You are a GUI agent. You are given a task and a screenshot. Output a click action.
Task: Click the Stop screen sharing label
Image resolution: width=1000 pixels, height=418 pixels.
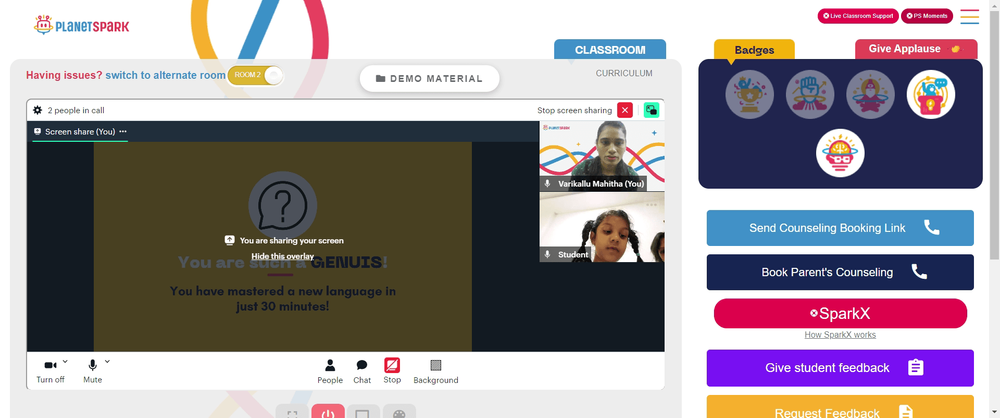[x=574, y=110]
